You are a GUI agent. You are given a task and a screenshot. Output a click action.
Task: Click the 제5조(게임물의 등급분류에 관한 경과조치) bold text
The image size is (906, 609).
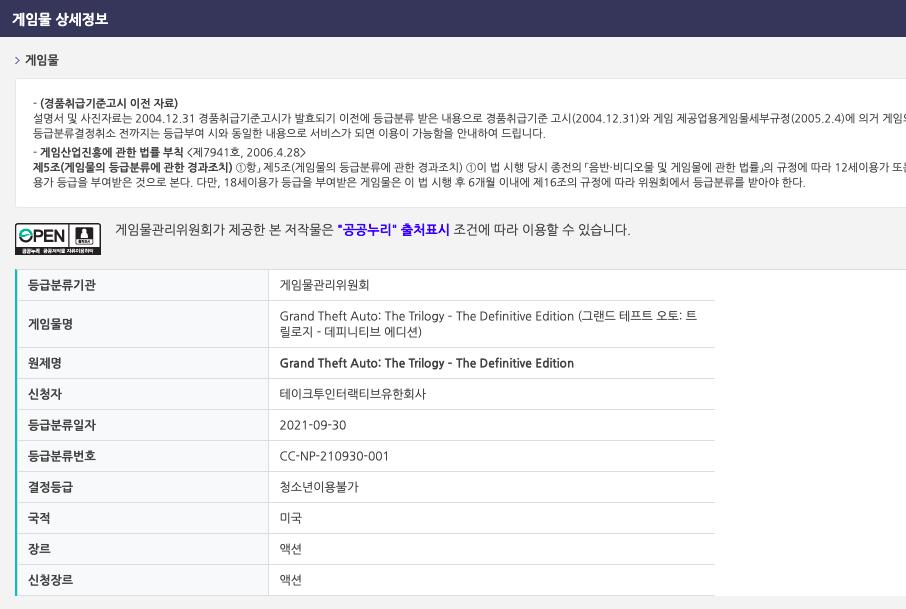point(132,168)
